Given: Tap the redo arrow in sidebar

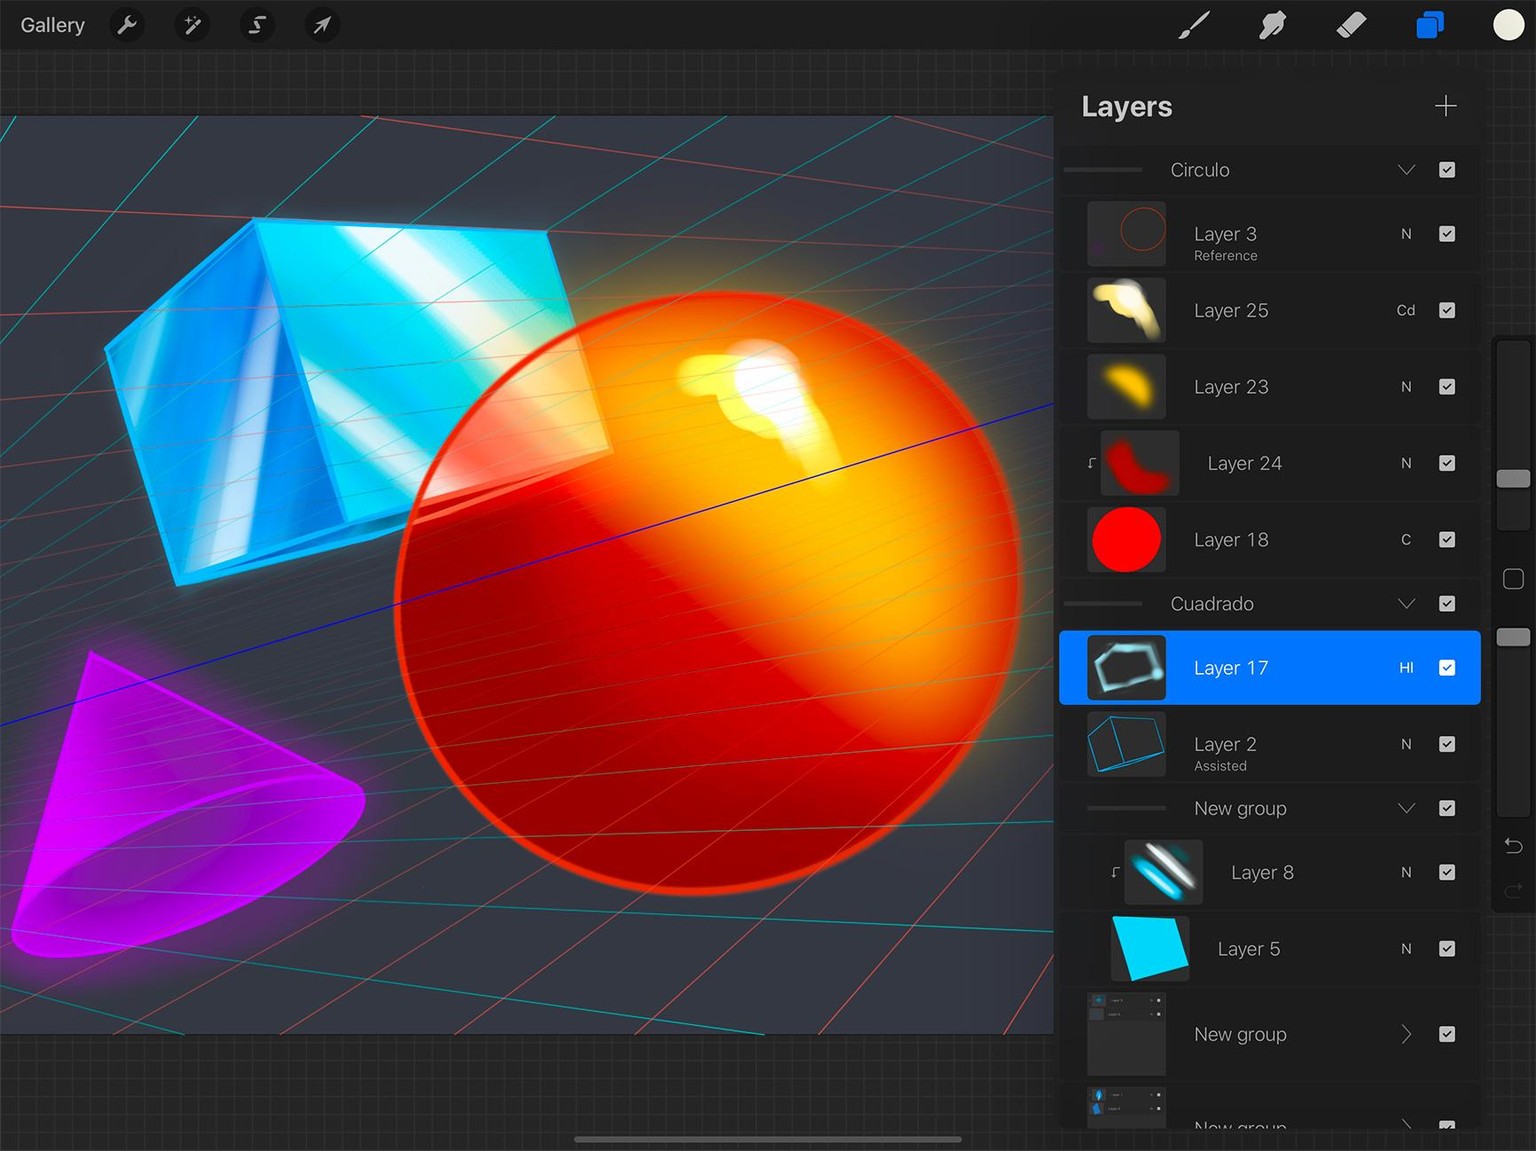Looking at the screenshot, I should tap(1513, 889).
